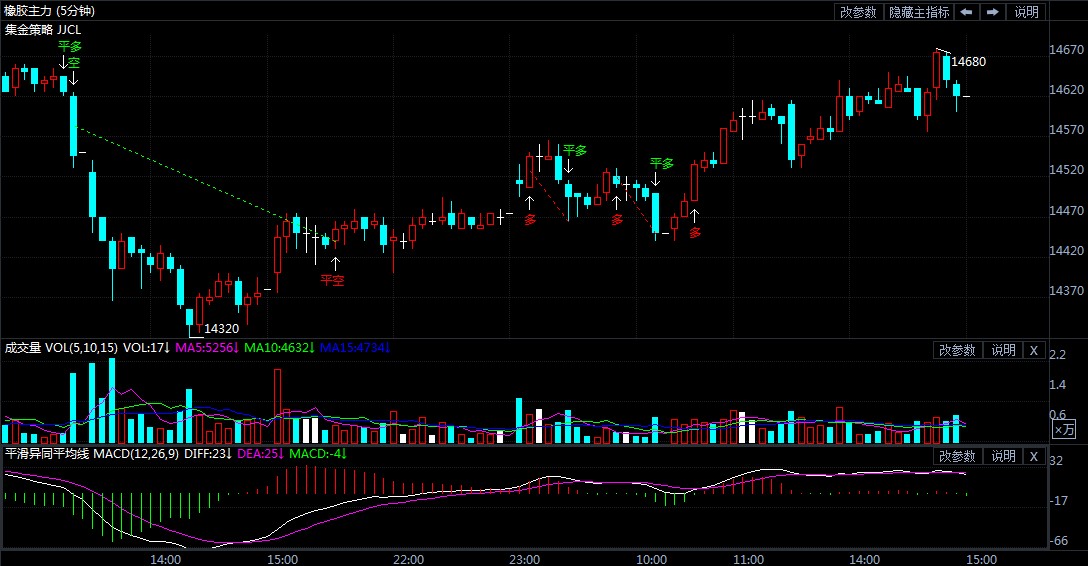
Task: Click the 平多 signal at top left
Action: [69, 46]
